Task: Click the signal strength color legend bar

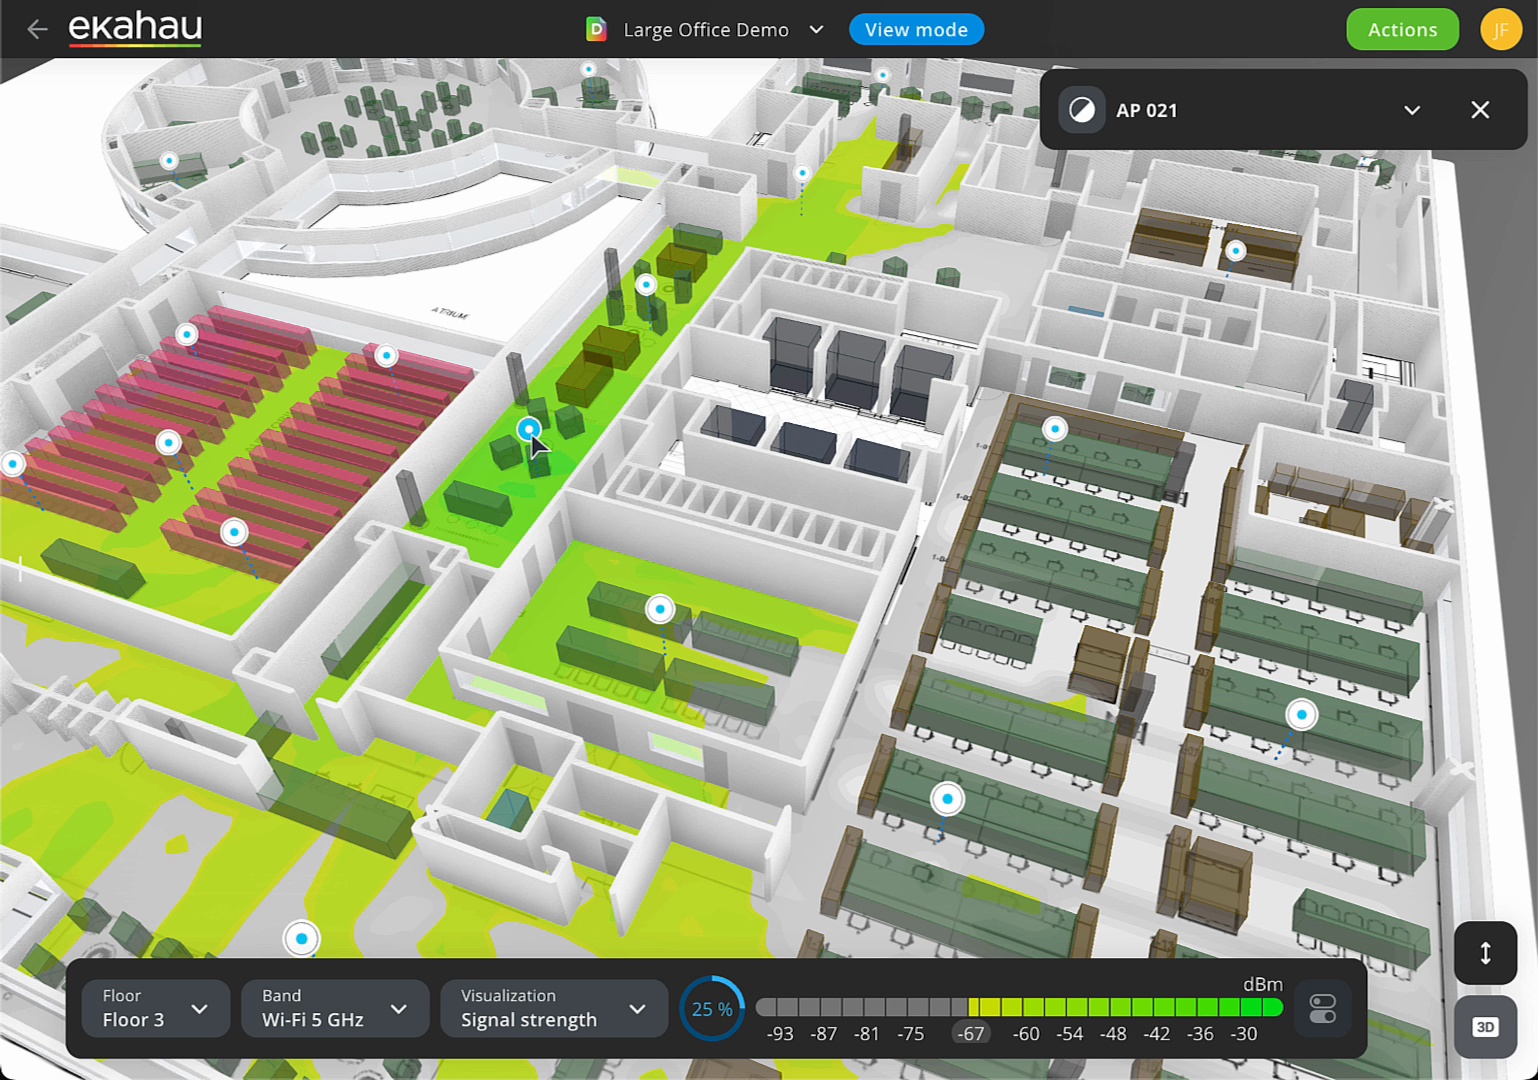Action: pos(1019,1007)
